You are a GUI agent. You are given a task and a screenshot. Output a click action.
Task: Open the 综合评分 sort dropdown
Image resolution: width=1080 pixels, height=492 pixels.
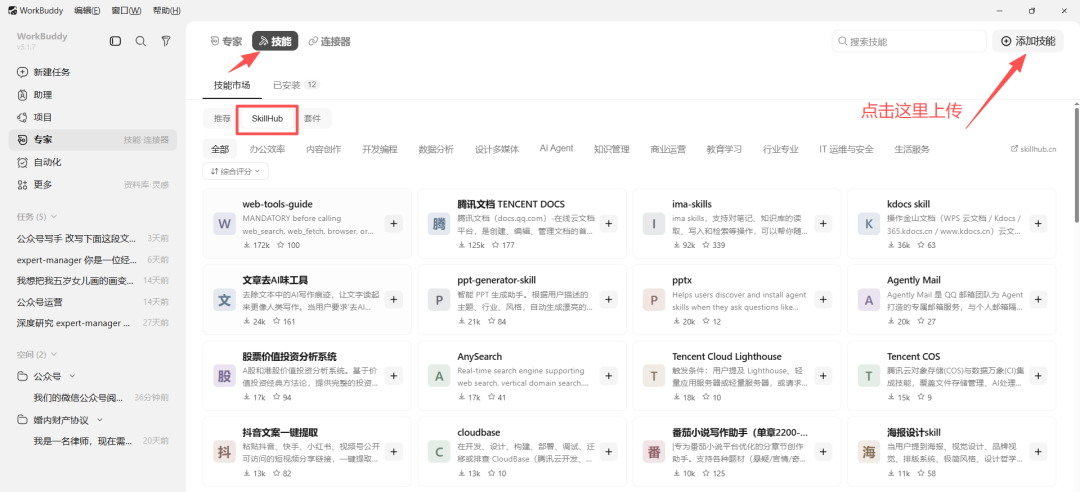pyautogui.click(x=236, y=170)
